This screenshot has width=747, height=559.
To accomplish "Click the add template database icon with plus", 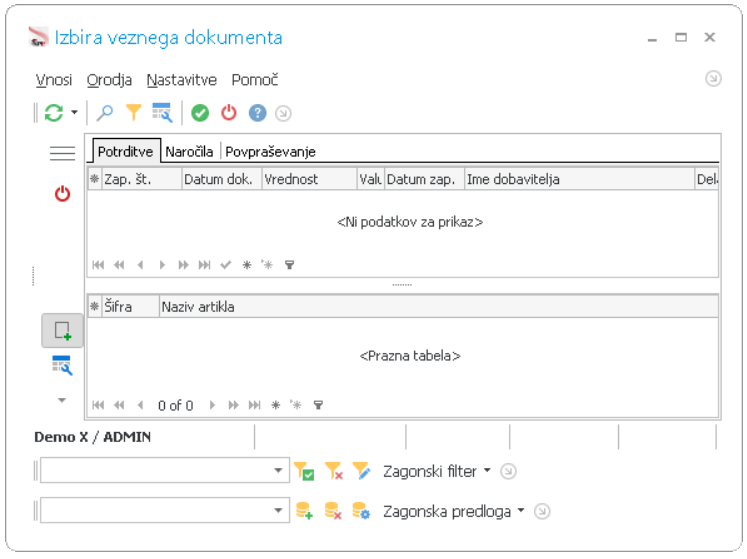I will click(304, 511).
